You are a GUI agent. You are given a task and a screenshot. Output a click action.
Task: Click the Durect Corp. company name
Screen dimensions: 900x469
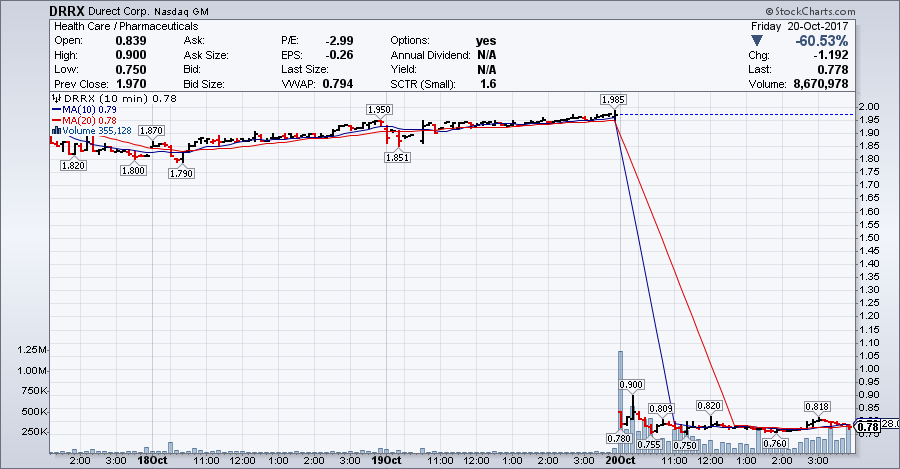(119, 11)
